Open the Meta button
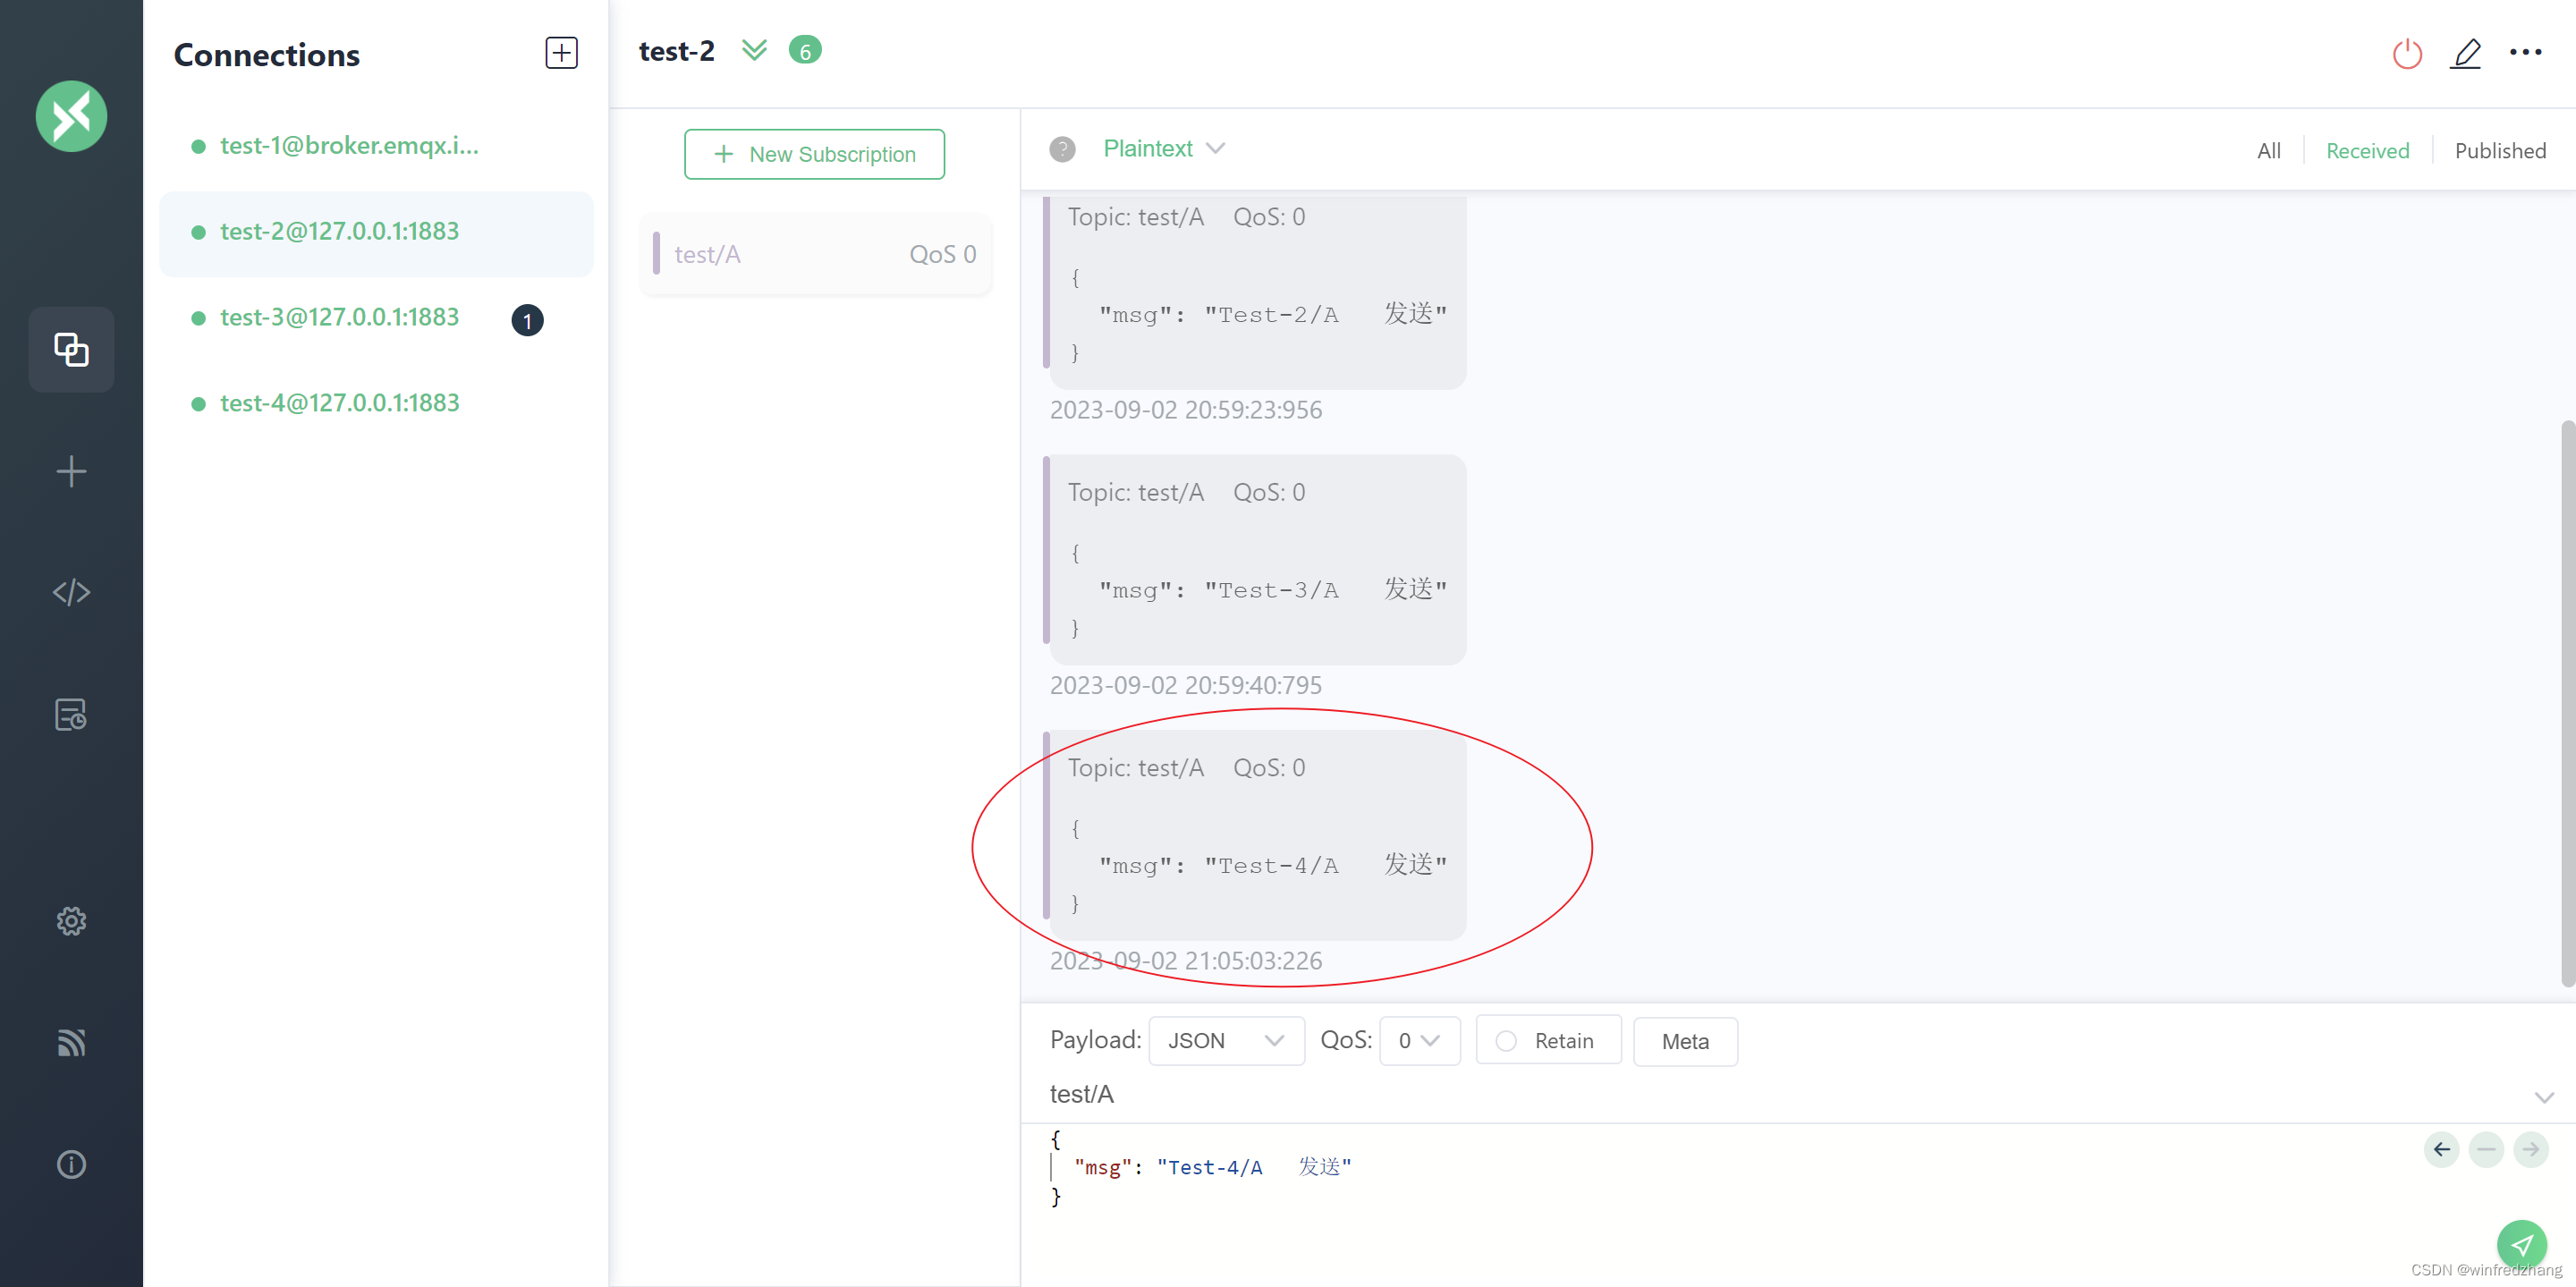Screen dimensions: 2576x1287 tap(1685, 1041)
